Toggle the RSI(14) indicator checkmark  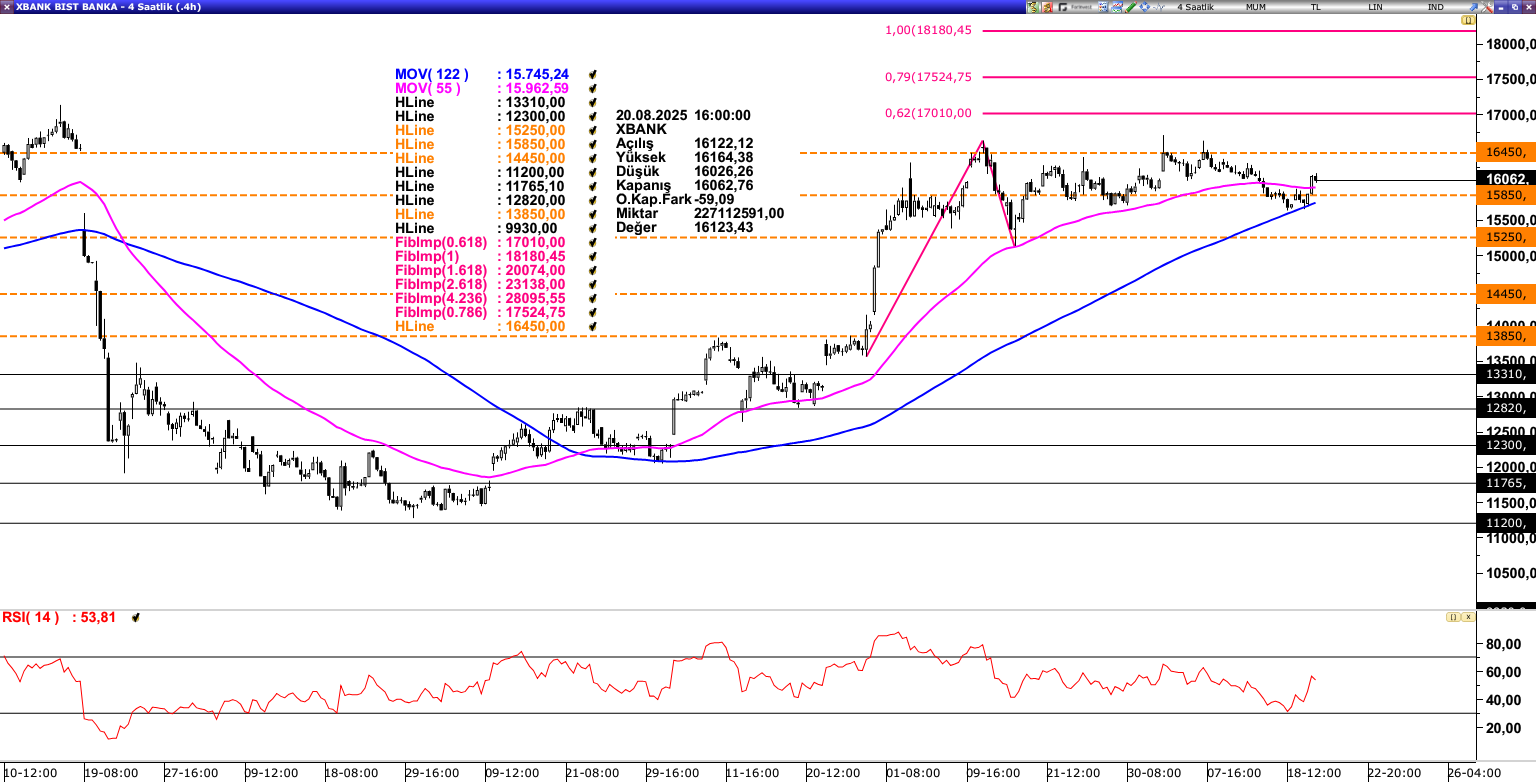tap(135, 618)
